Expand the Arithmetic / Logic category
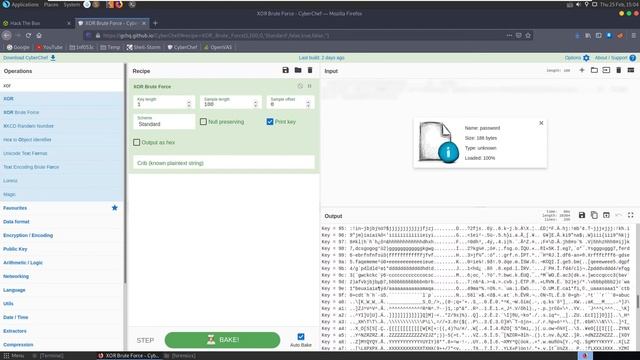The image size is (640, 360). (x=61, y=263)
